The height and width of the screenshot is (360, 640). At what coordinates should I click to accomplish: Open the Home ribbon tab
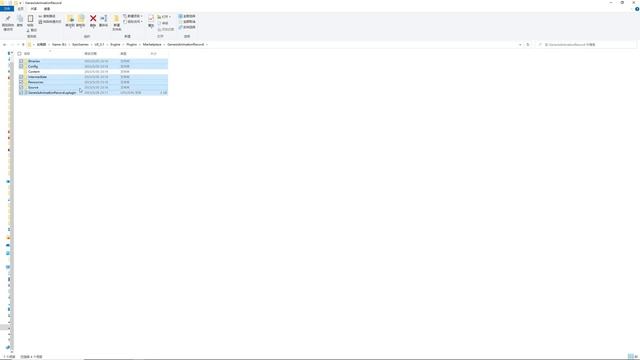pos(20,9)
